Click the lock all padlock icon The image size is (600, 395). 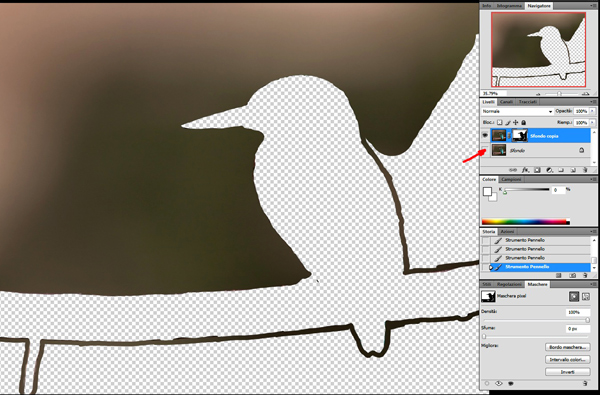pyautogui.click(x=523, y=122)
